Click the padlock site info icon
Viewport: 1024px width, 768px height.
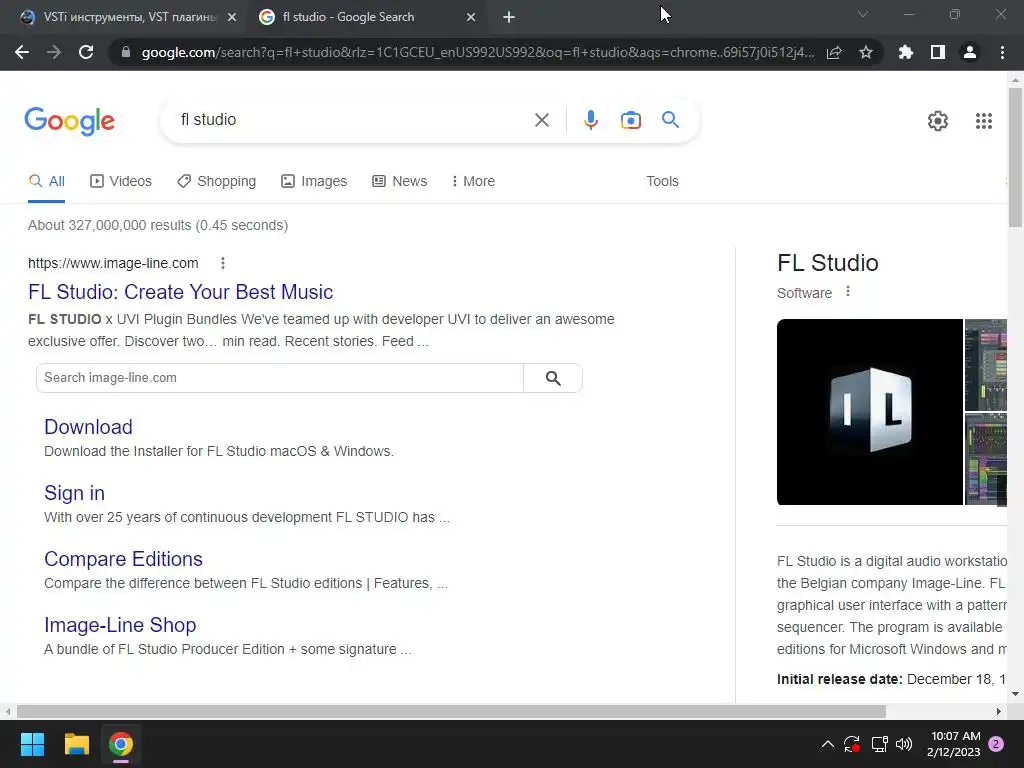(126, 52)
